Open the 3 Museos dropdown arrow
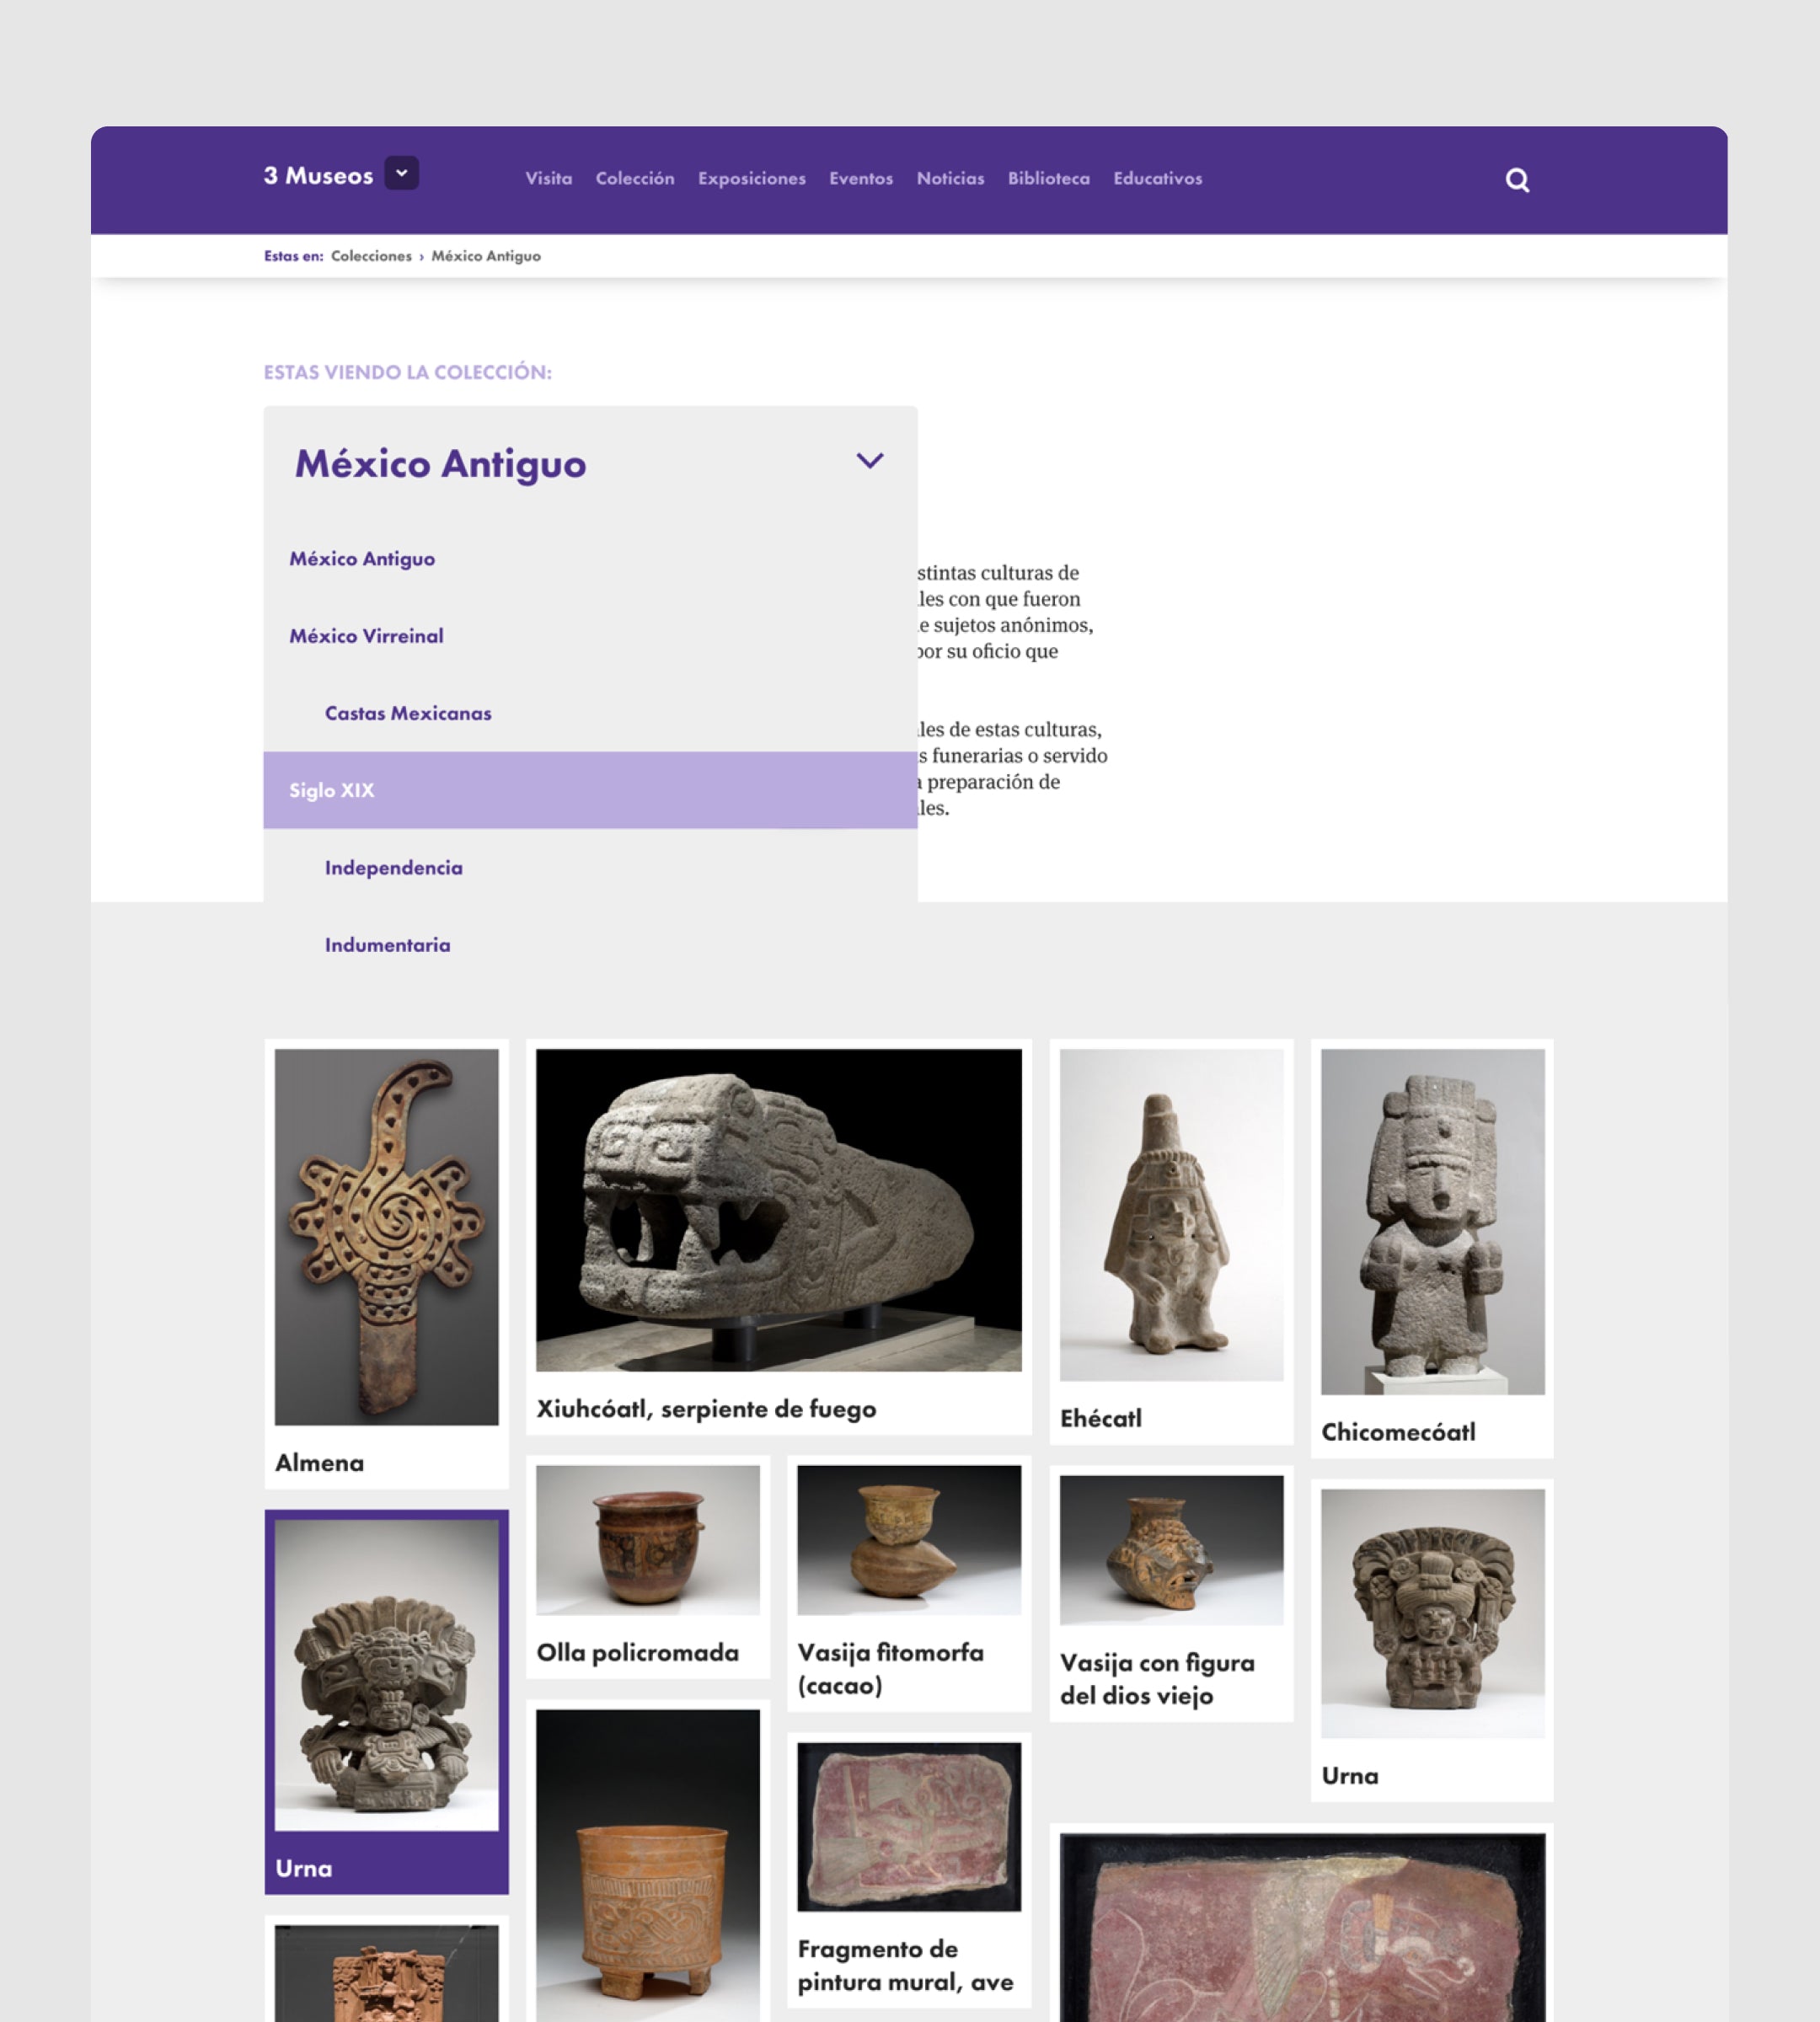The width and height of the screenshot is (1820, 2022). coord(401,173)
